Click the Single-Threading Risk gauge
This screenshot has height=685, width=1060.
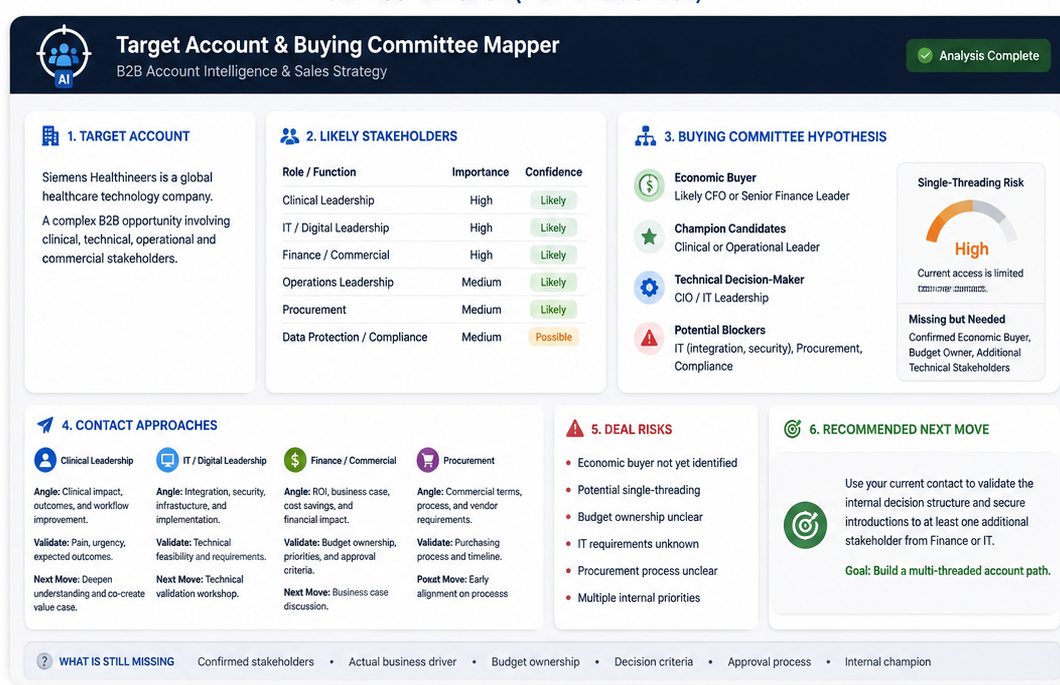tap(971, 221)
